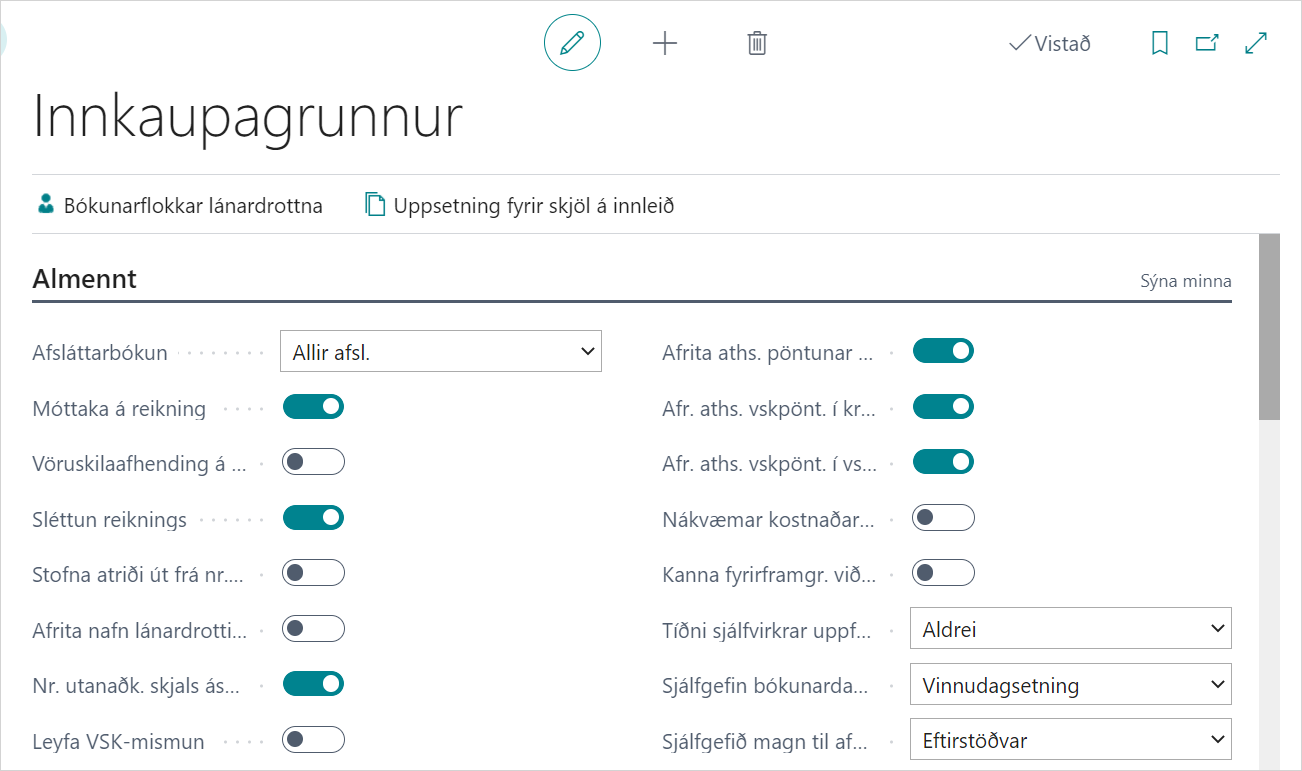Open the dropdown showing Eftirstöðvar
Viewport: 1302px width, 771px height.
pyautogui.click(x=1070, y=741)
